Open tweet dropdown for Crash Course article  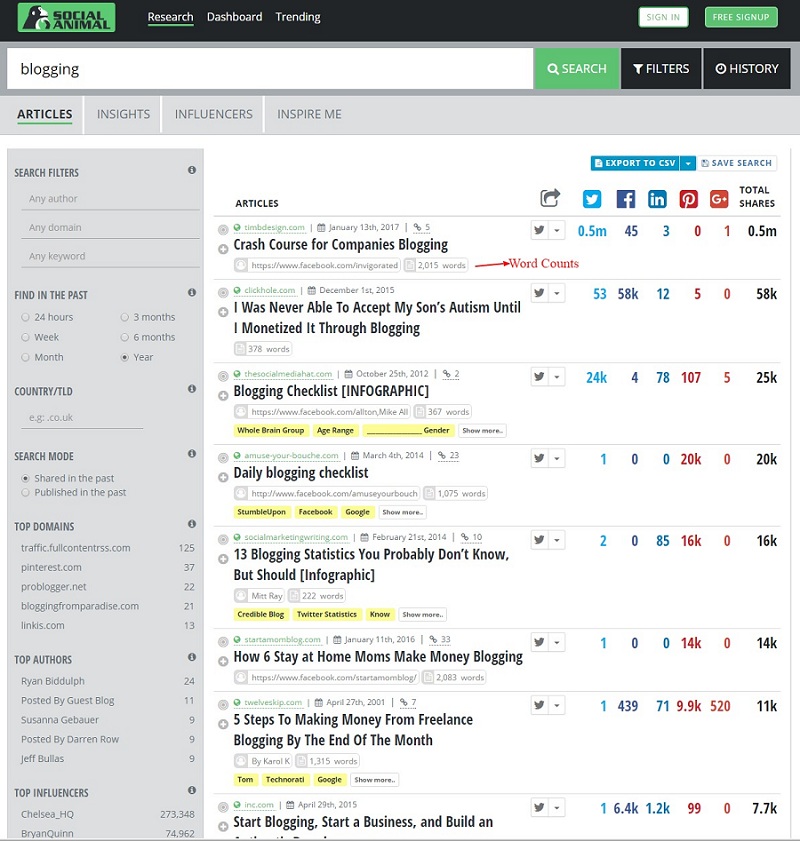[557, 231]
